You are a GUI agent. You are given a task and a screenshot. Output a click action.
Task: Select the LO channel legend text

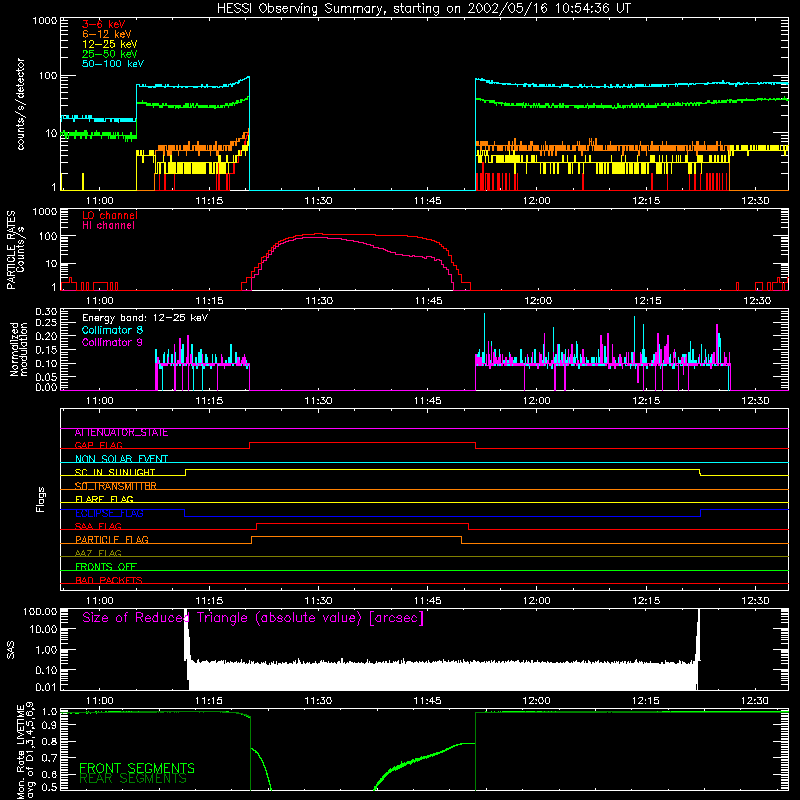(x=110, y=215)
